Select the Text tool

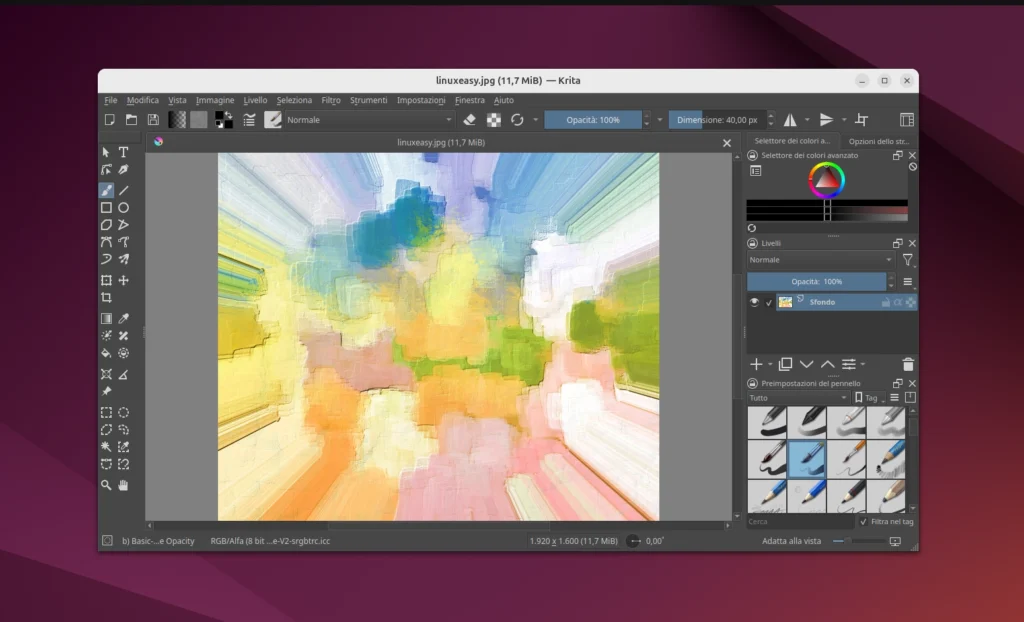click(x=122, y=152)
